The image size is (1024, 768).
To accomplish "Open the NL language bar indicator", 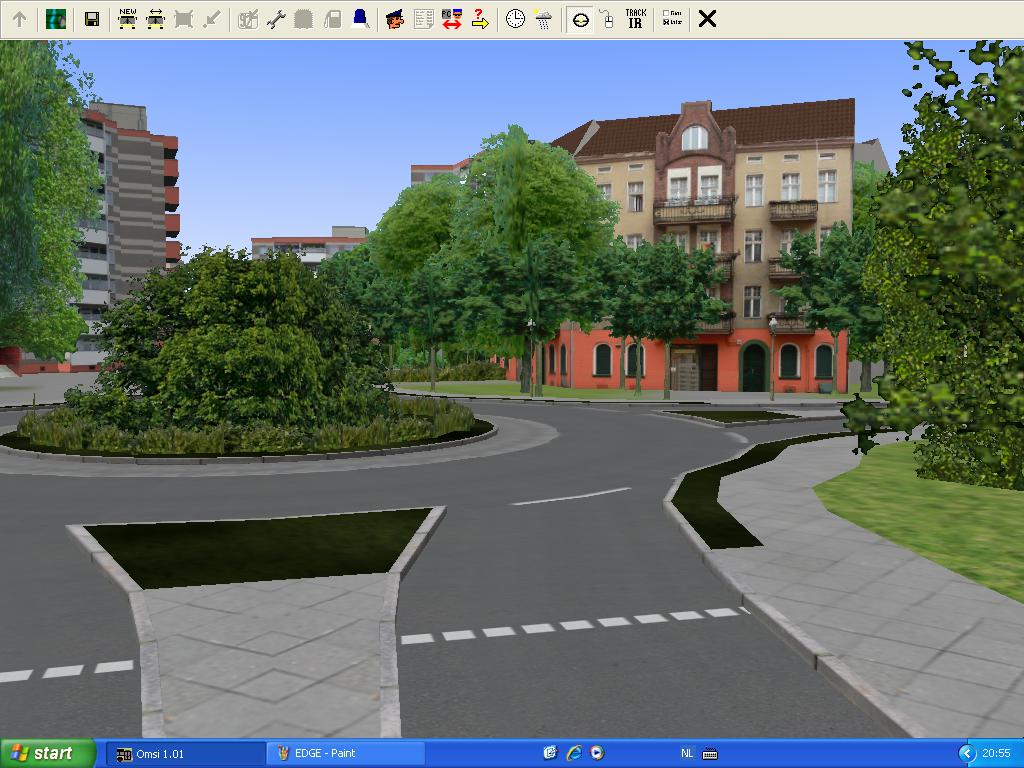I will pyautogui.click(x=687, y=753).
